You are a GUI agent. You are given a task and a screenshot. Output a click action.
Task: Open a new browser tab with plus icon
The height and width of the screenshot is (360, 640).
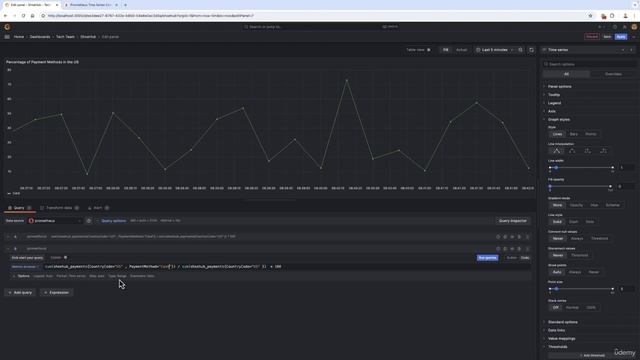coord(125,5)
